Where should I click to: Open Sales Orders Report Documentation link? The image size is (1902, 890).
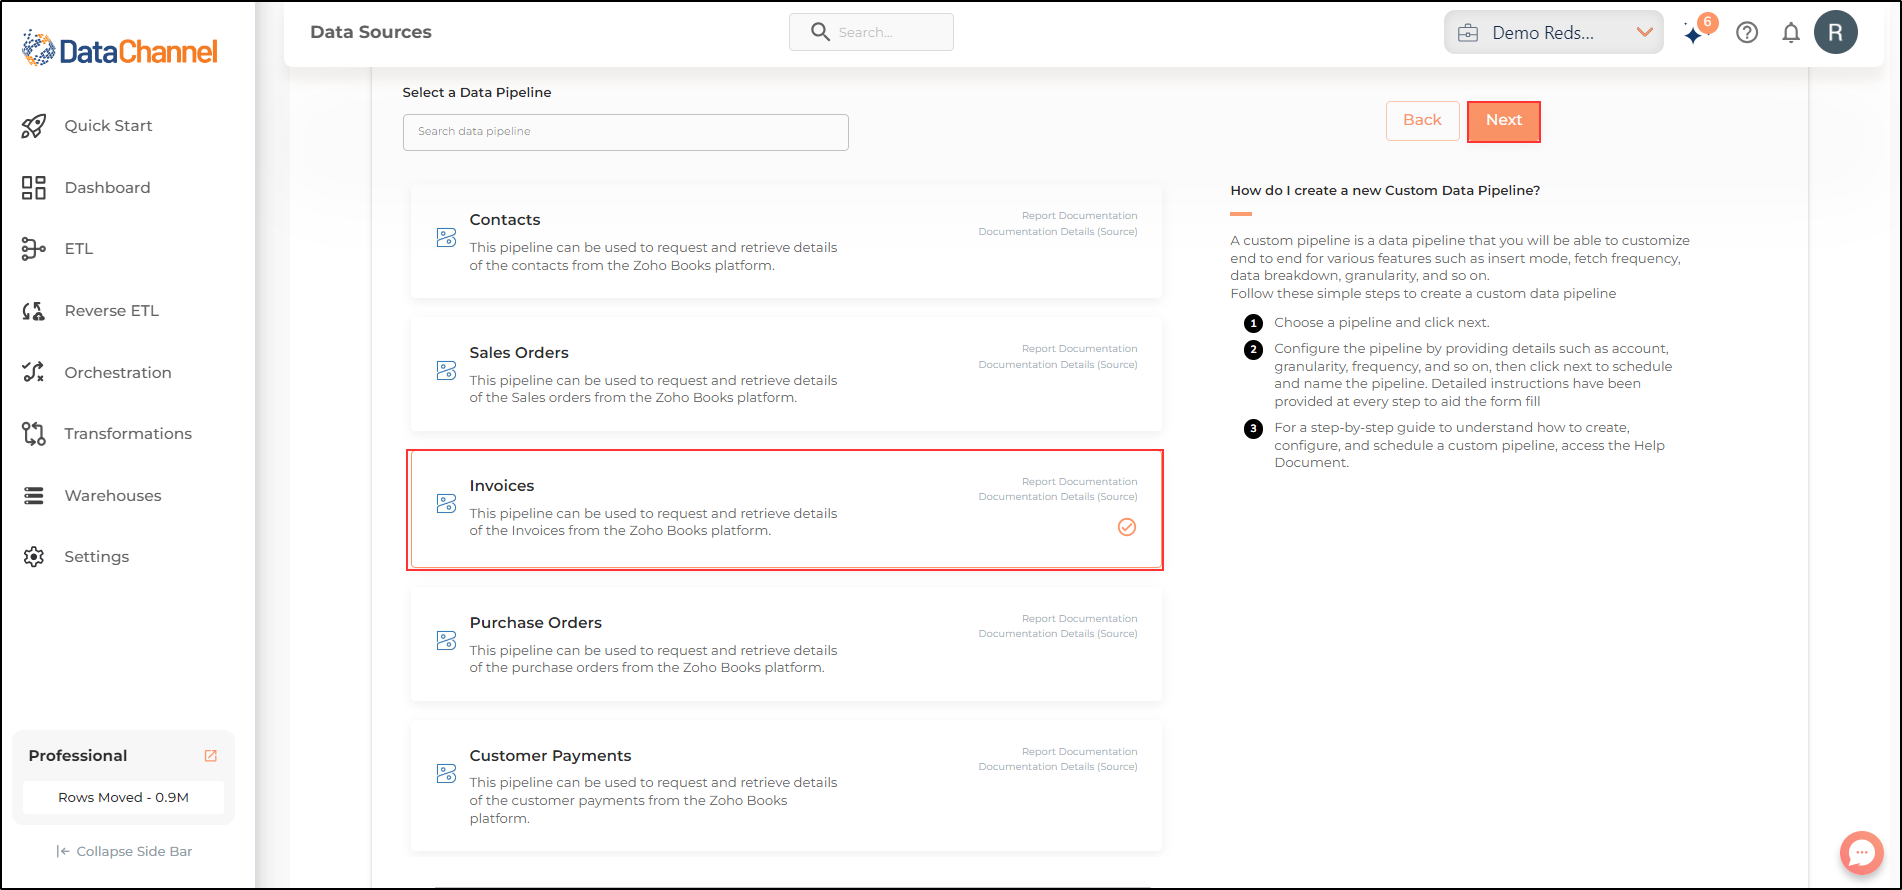click(1079, 349)
